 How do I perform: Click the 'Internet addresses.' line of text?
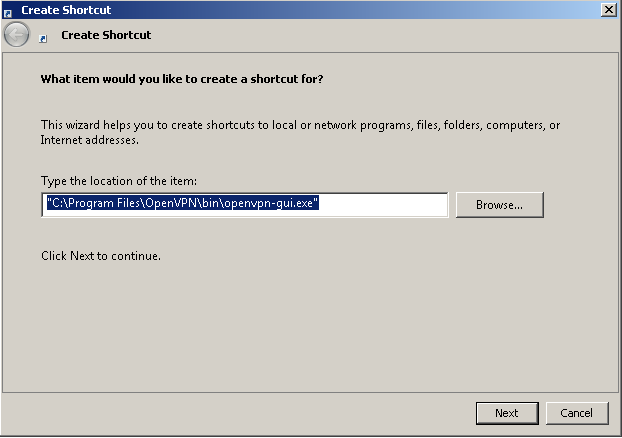90,140
